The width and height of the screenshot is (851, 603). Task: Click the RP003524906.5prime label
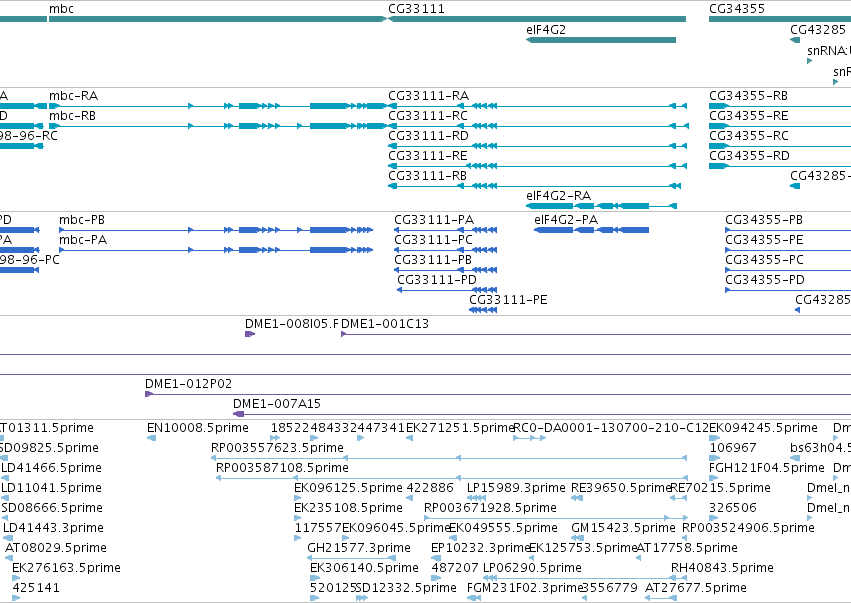click(x=748, y=529)
